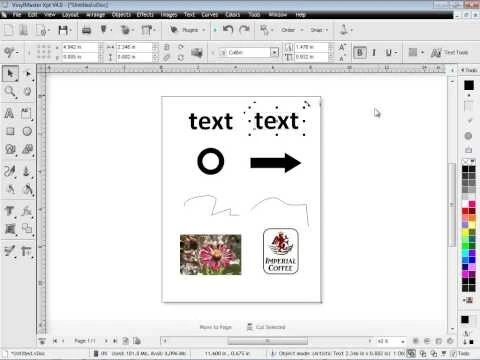Click the Undo arrow
The width and height of the screenshot is (480, 360).
[x=228, y=30]
